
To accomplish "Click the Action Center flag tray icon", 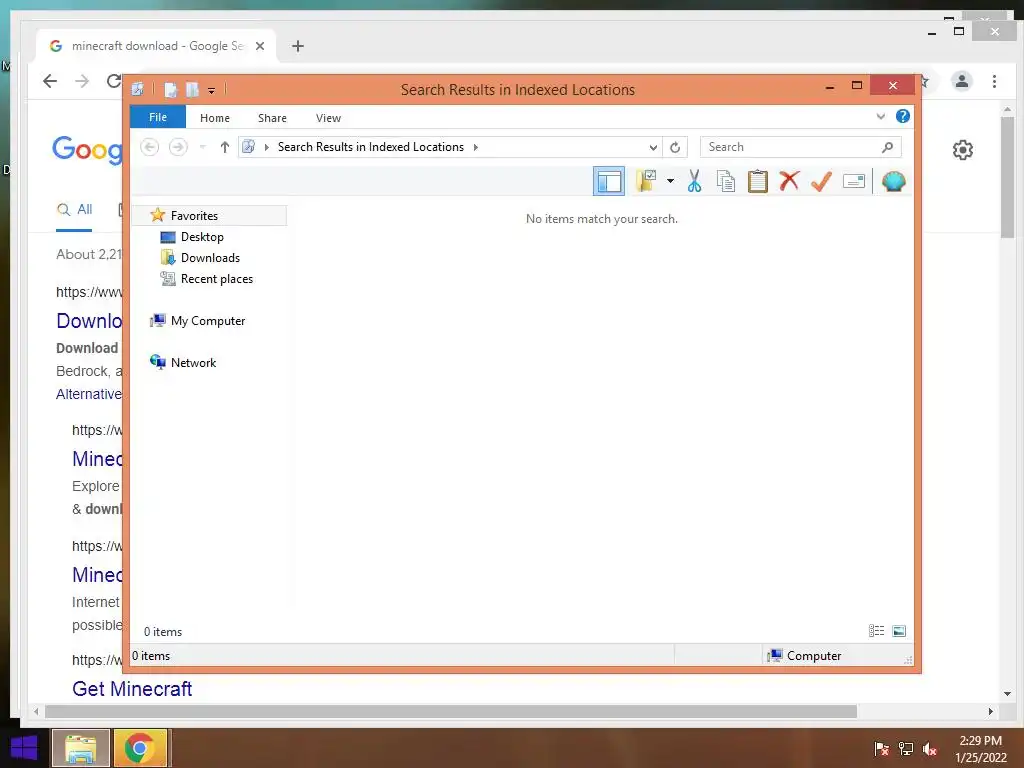I will coord(881,749).
